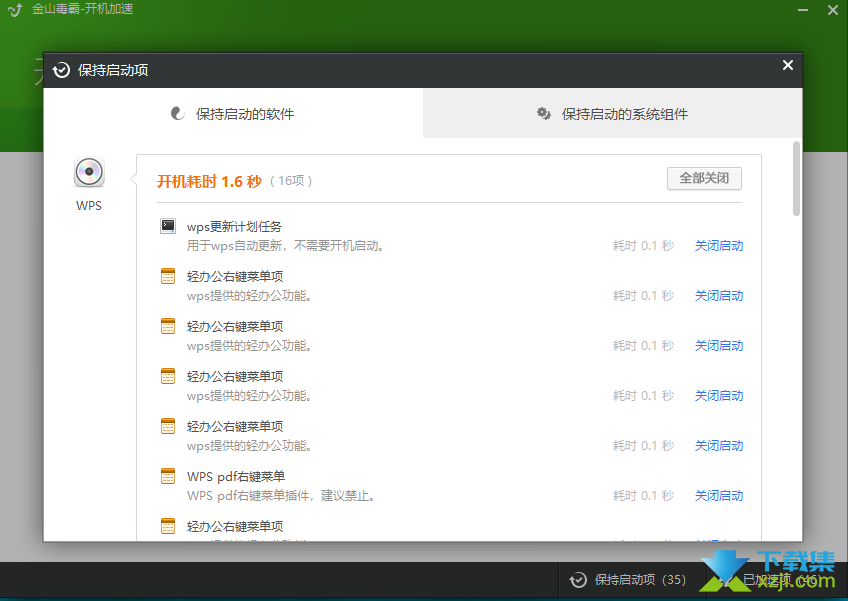
Task: Minimize the 金山毒霸 main window
Action: coord(803,10)
